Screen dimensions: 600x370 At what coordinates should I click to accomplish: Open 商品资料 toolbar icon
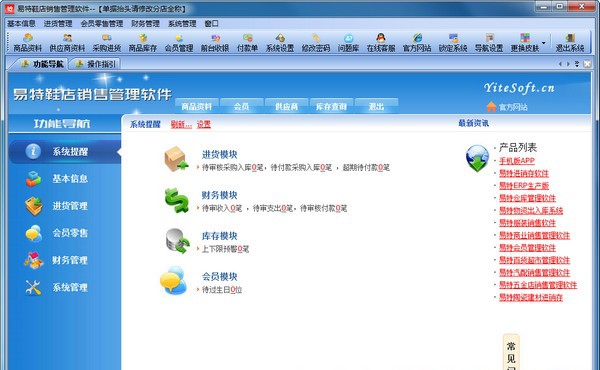pyautogui.click(x=28, y=42)
